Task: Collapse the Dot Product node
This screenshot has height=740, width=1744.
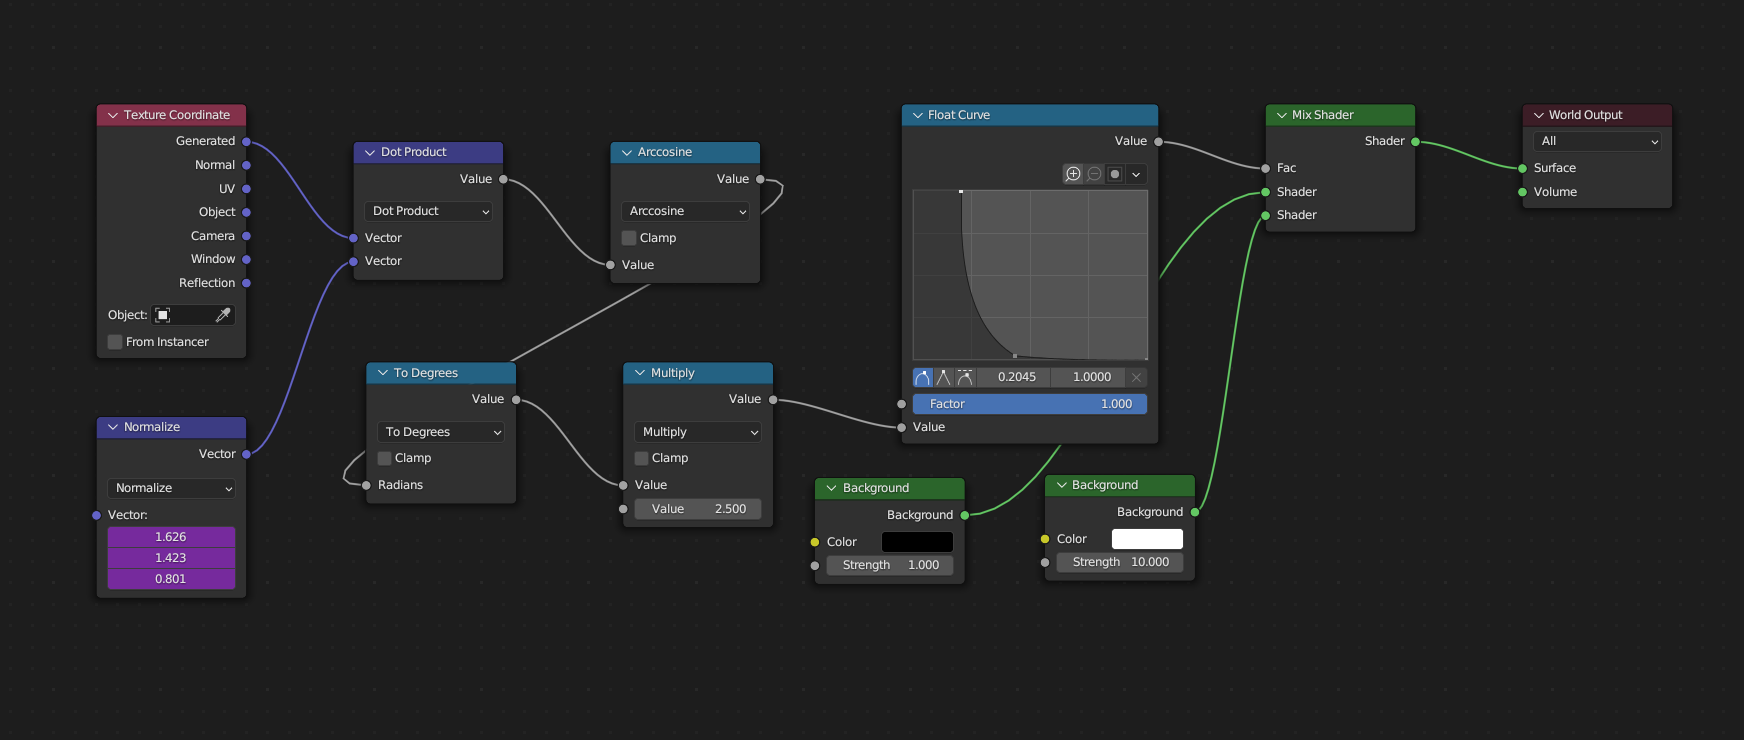Action: click(x=370, y=152)
